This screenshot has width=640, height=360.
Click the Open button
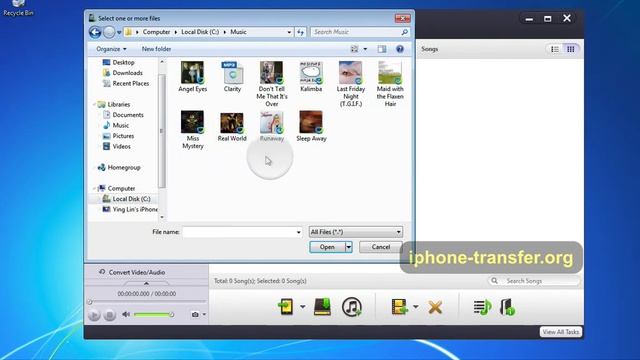pos(327,247)
